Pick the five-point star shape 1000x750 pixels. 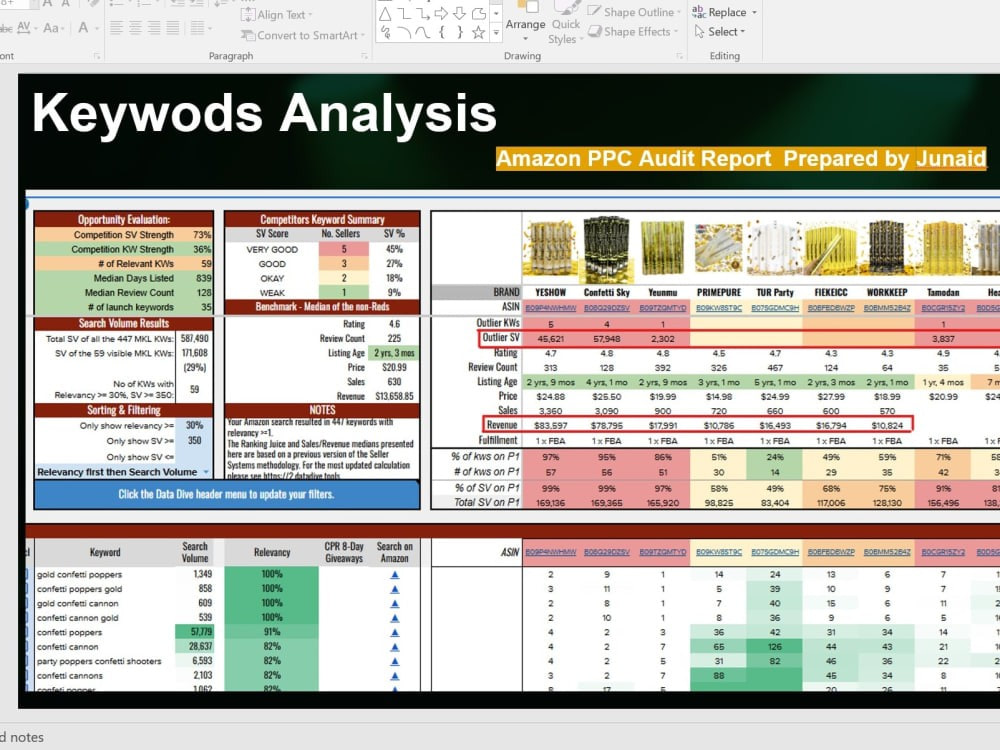point(478,33)
